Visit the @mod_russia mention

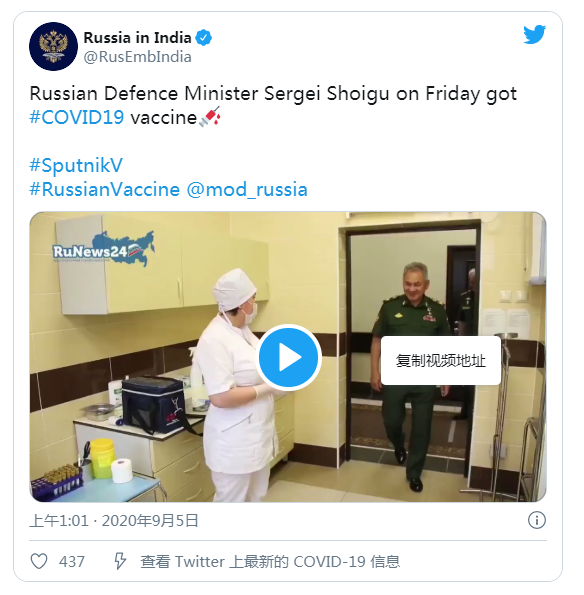coord(247,189)
